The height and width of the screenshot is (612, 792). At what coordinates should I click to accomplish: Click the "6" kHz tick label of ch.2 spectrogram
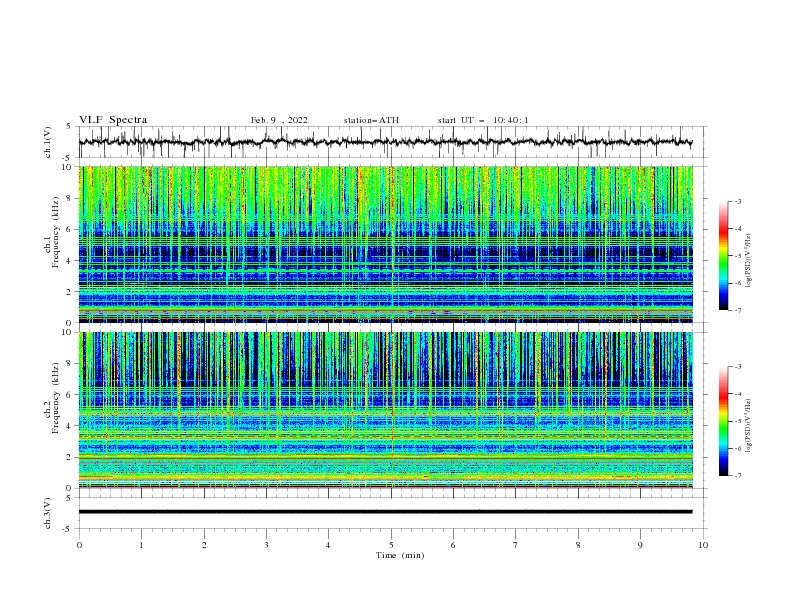tap(70, 395)
